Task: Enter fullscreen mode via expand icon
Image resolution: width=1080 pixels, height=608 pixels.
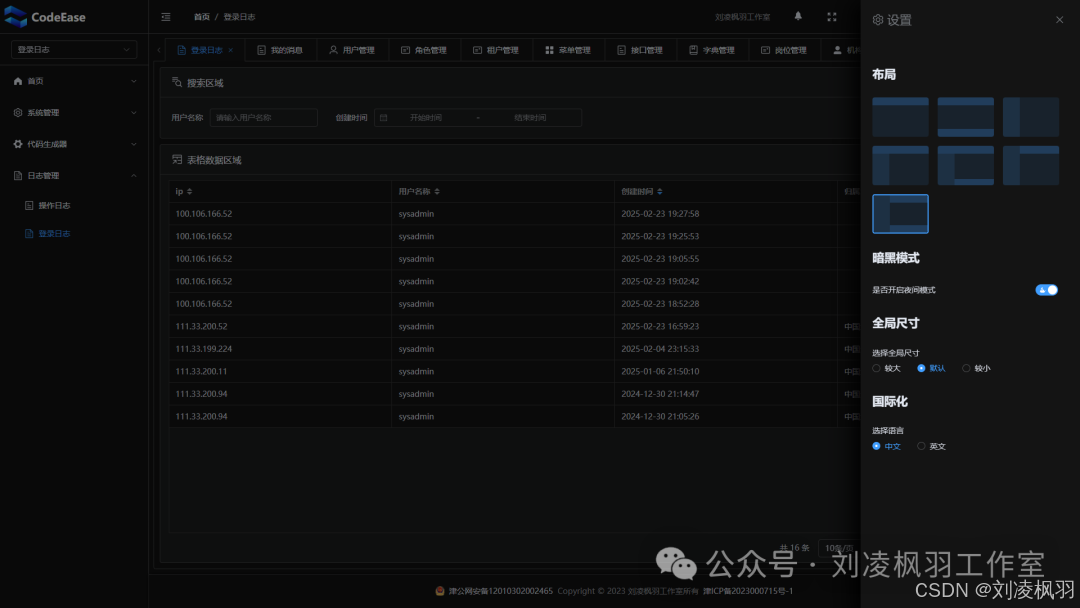Action: point(832,17)
